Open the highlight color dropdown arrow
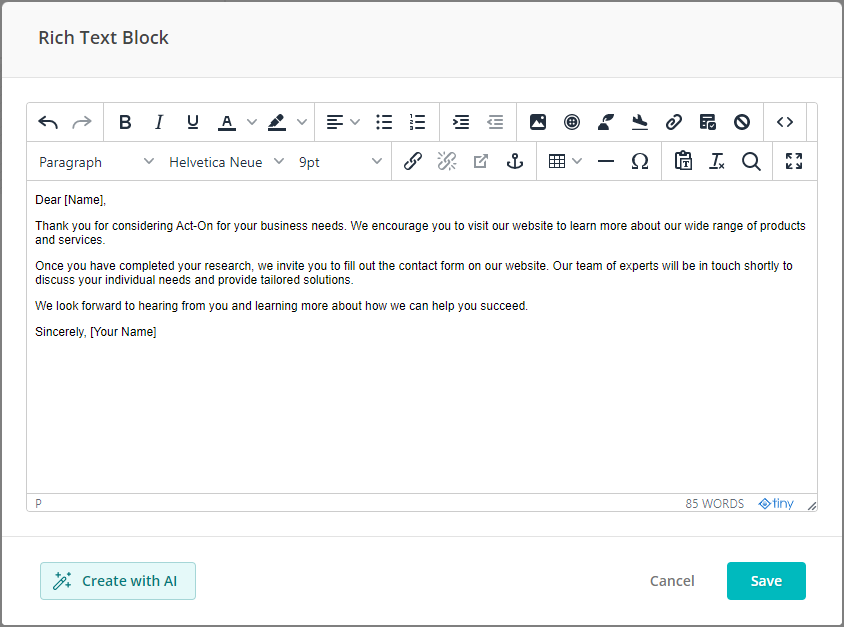844x627 pixels. pos(302,122)
